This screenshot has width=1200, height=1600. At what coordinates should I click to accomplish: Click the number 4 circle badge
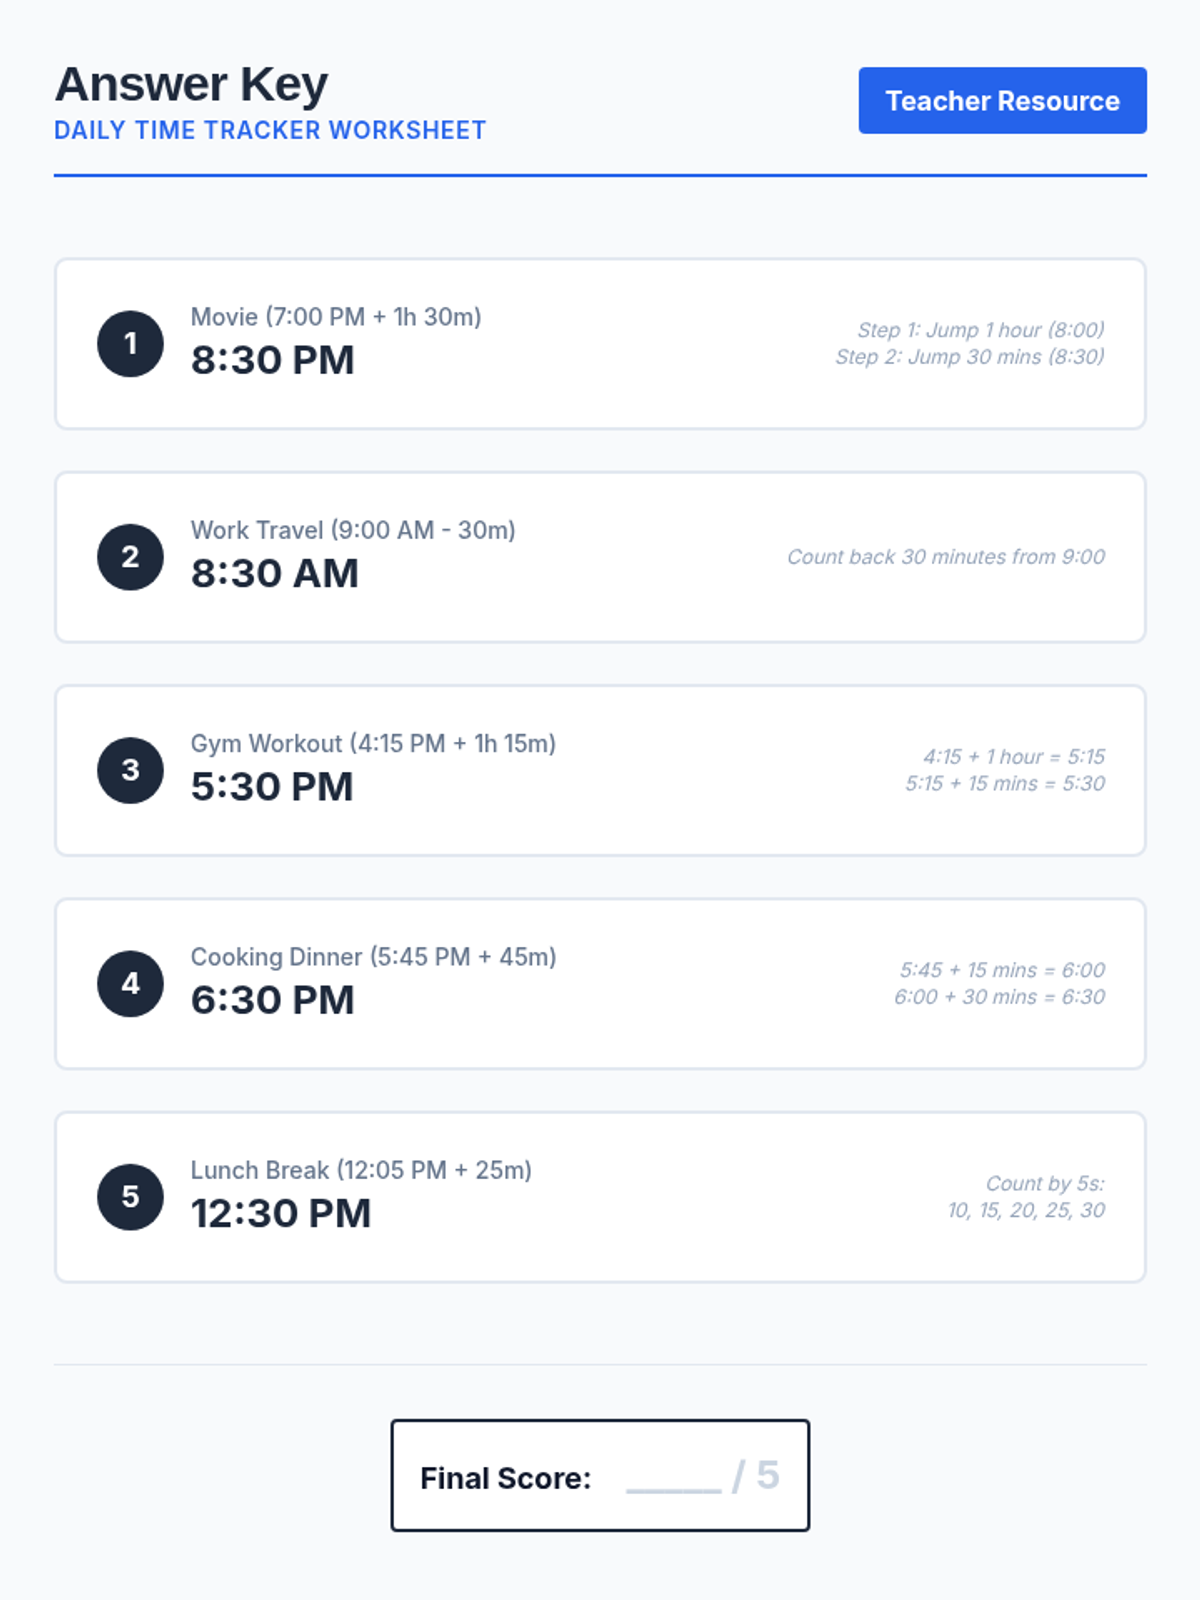click(130, 984)
